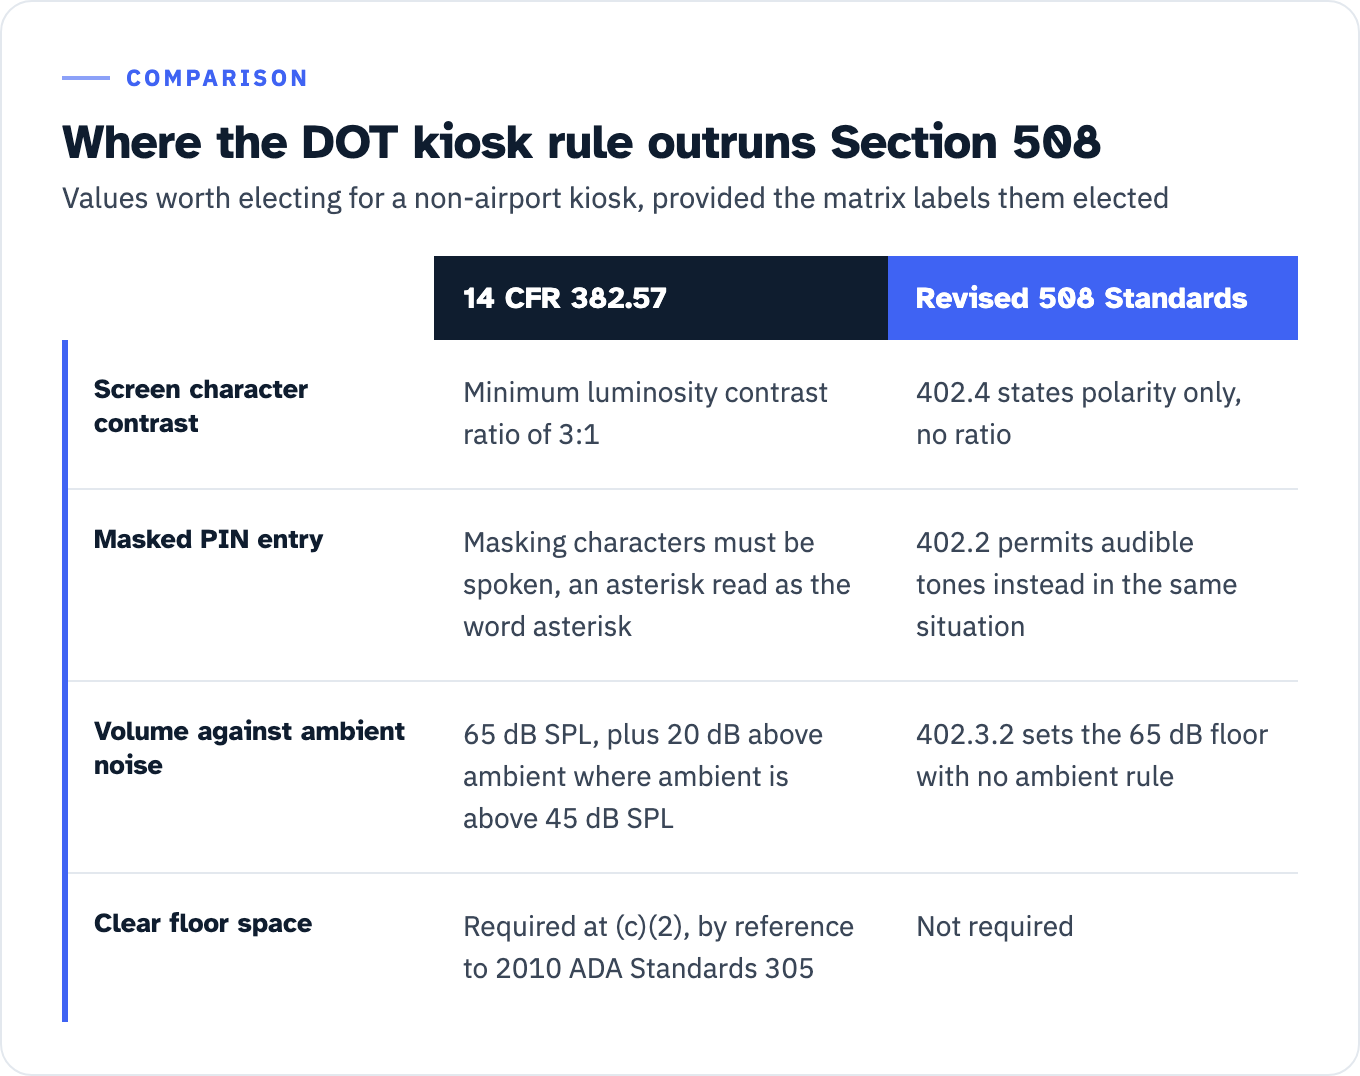Select the 402.3.2 sets the 65 dB floor cell
1360x1076 pixels.
click(x=1092, y=755)
